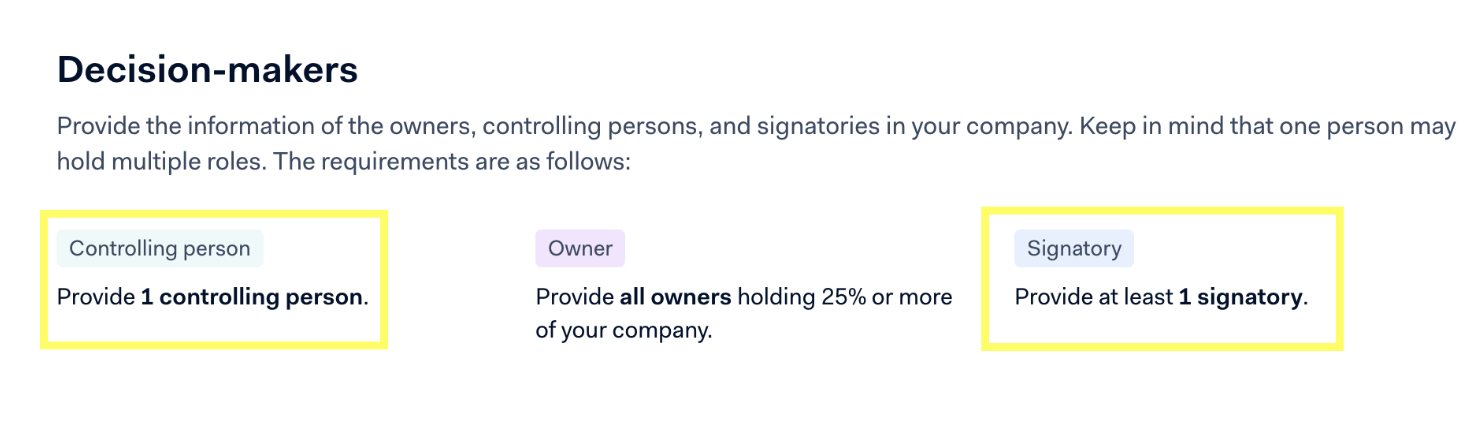The height and width of the screenshot is (442, 1470).
Task: Click the word 'Provide' under Controlling person
Action: tap(96, 297)
